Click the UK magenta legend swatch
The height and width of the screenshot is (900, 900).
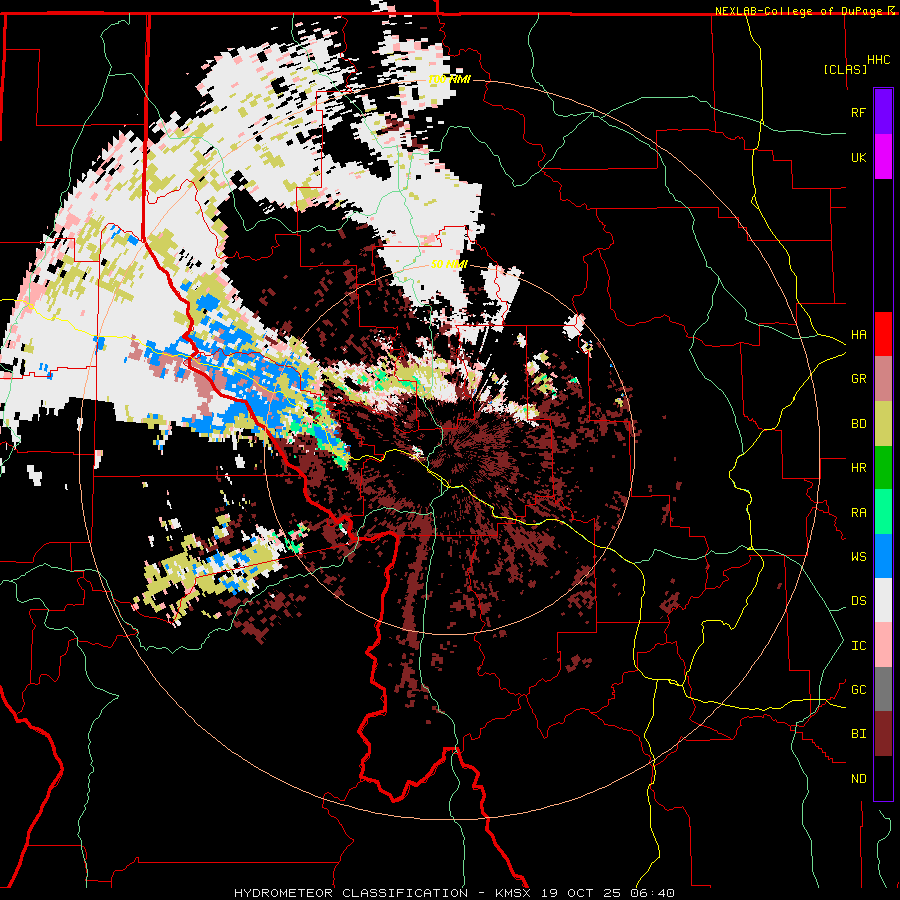(883, 157)
